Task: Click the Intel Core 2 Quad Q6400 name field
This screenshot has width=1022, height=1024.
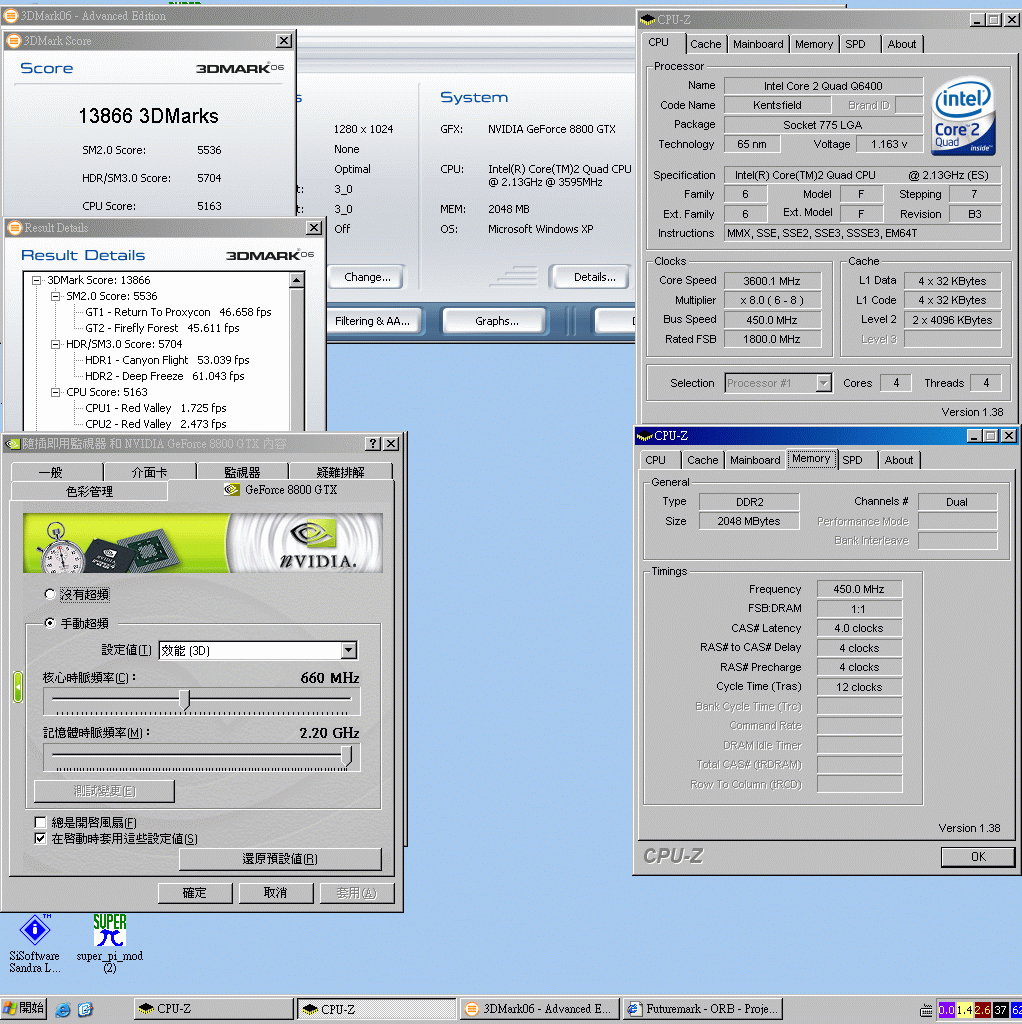Action: click(x=823, y=86)
